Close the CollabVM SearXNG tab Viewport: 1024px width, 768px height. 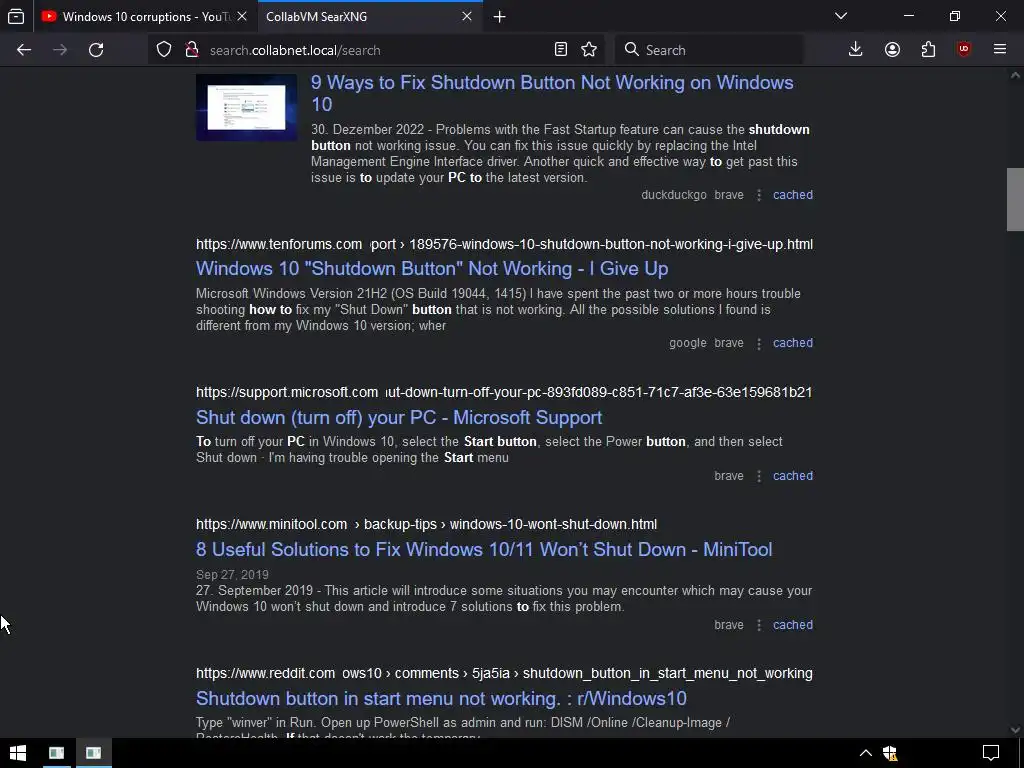pos(467,17)
